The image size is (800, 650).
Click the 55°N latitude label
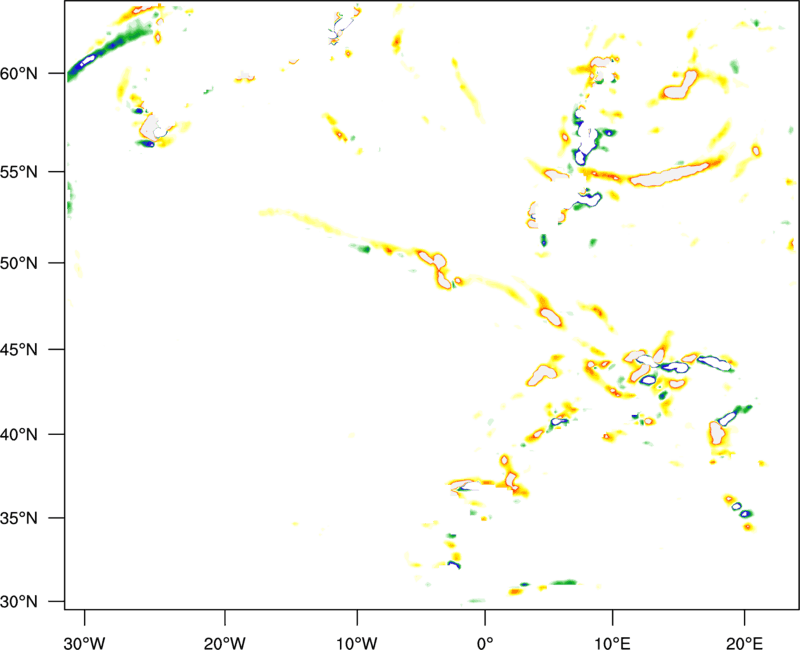point(19,172)
